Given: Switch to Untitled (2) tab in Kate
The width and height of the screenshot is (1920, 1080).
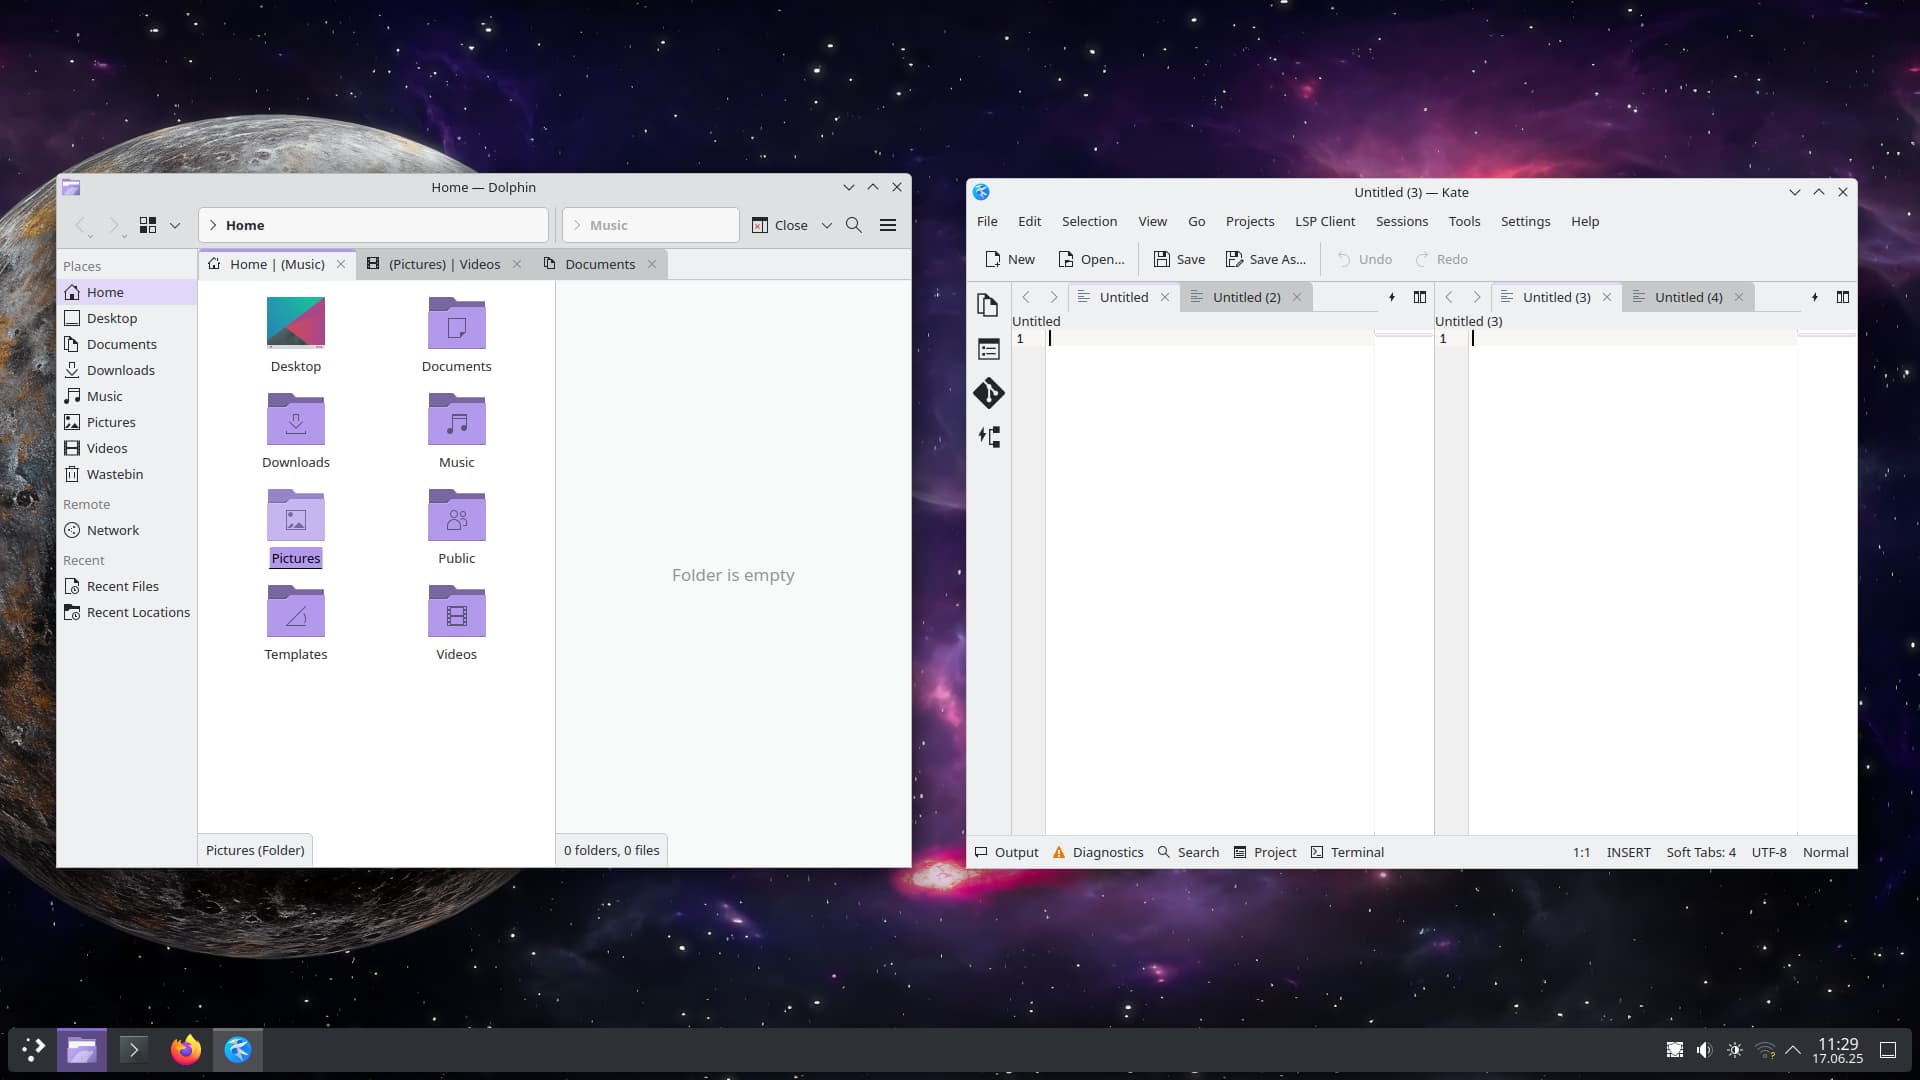Looking at the screenshot, I should pos(1246,297).
